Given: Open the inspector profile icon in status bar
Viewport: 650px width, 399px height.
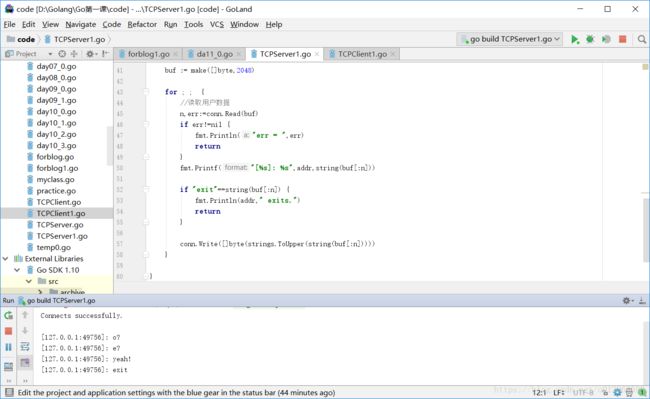Looking at the screenshot, I should [x=629, y=392].
